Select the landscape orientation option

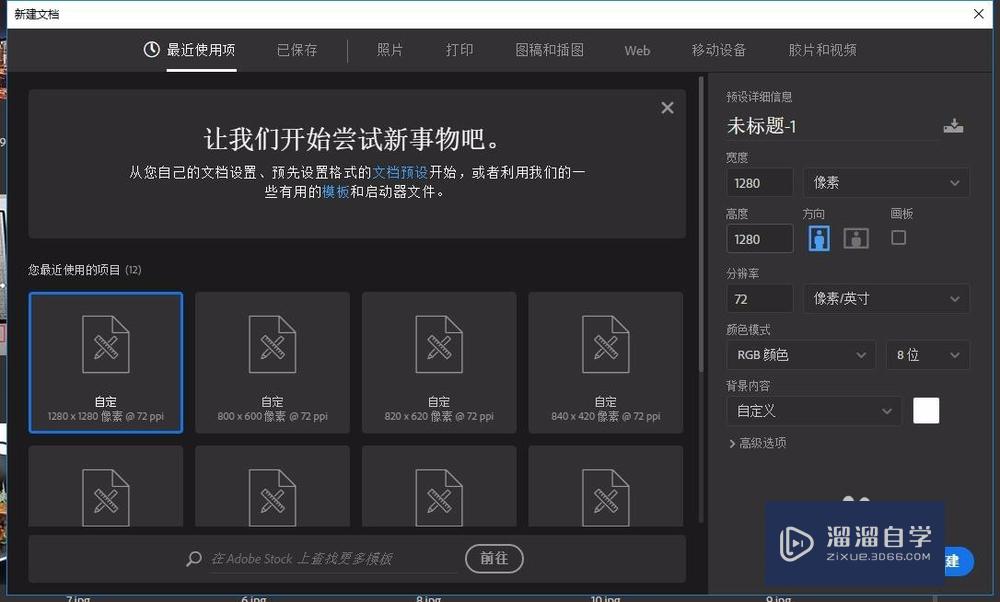[x=856, y=237]
